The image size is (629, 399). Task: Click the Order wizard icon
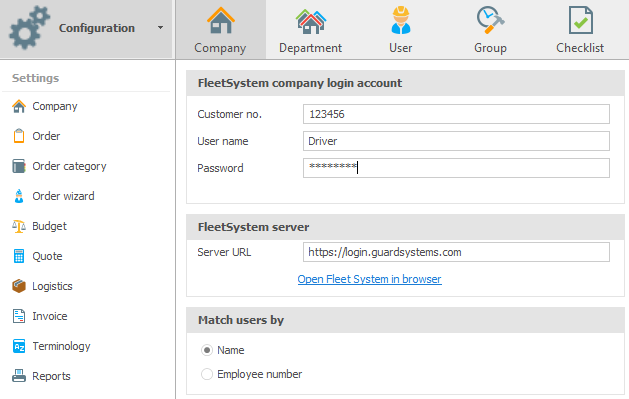point(19,196)
